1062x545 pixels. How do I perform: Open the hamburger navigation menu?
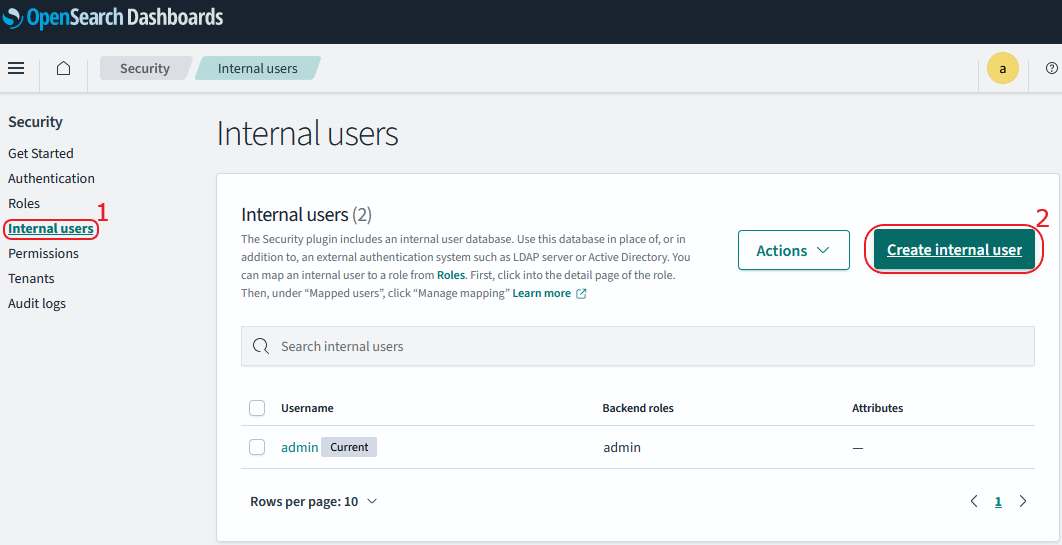pyautogui.click(x=16, y=68)
